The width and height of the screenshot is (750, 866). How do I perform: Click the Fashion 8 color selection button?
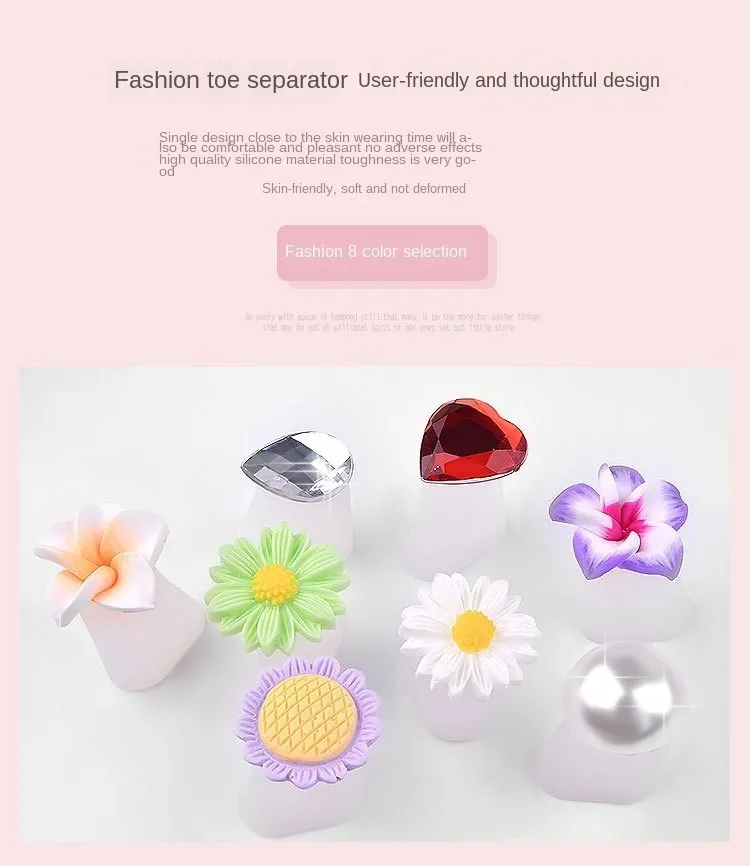click(382, 252)
